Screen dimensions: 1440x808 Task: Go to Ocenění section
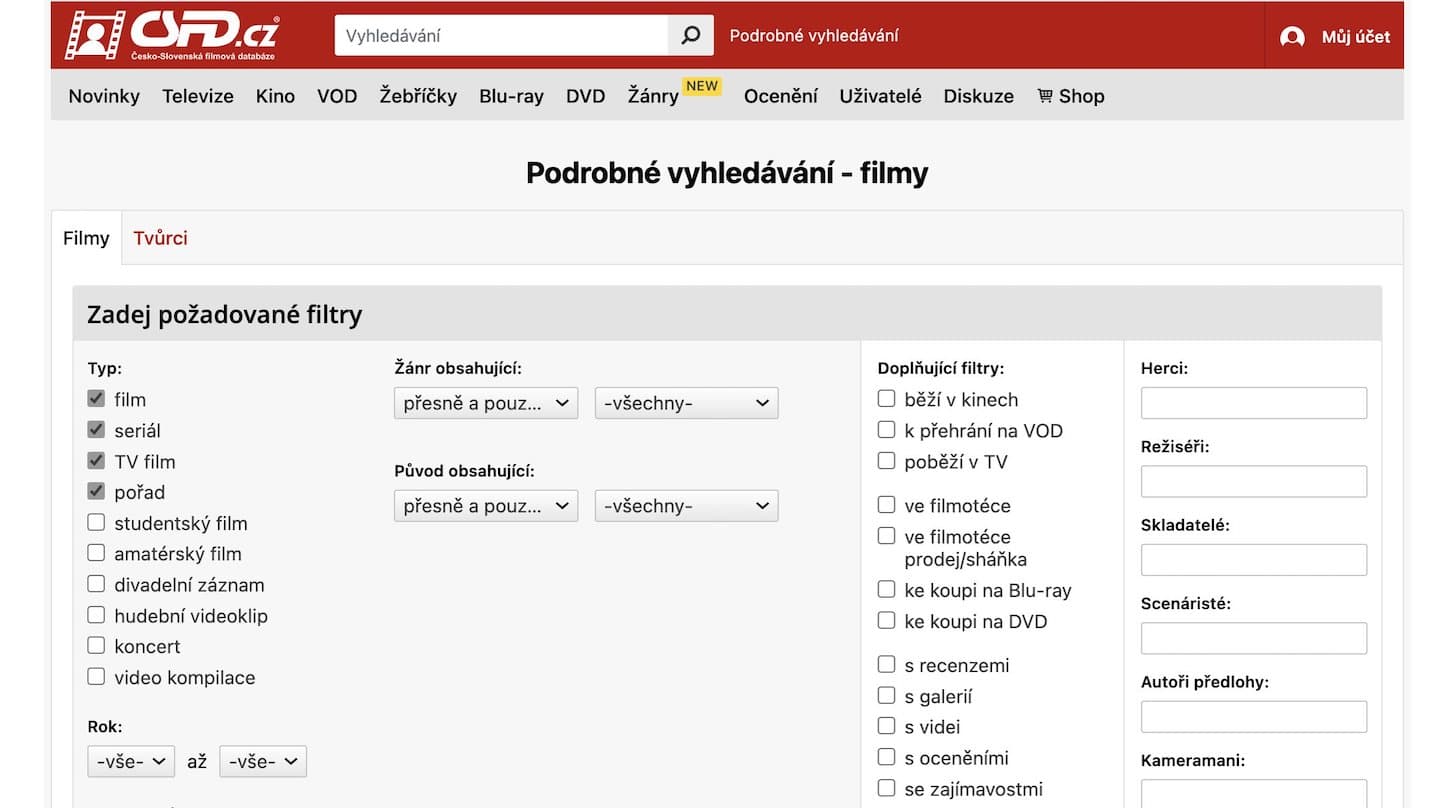point(780,96)
